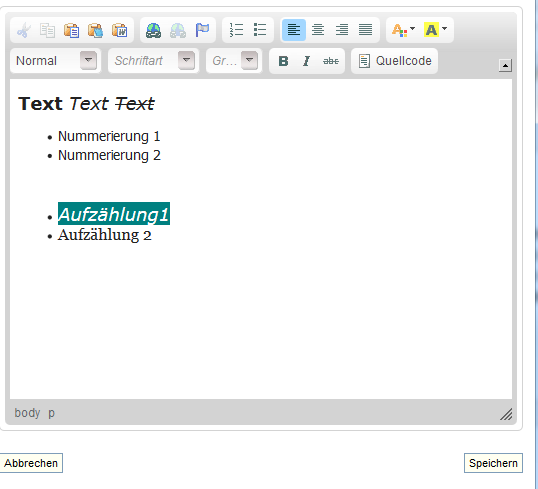Image resolution: width=538 pixels, height=489 pixels.
Task: Toggle strikethrough formatting
Action: pyautogui.click(x=330, y=61)
